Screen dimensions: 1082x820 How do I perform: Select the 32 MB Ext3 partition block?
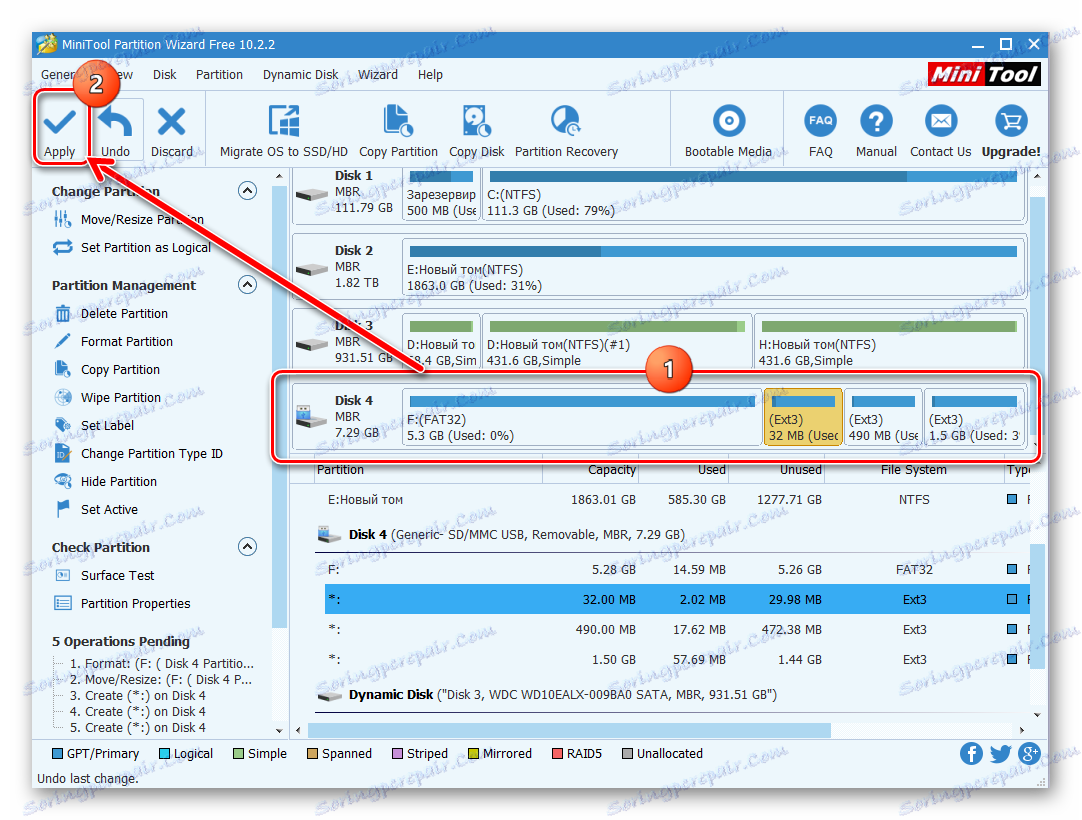coord(803,417)
